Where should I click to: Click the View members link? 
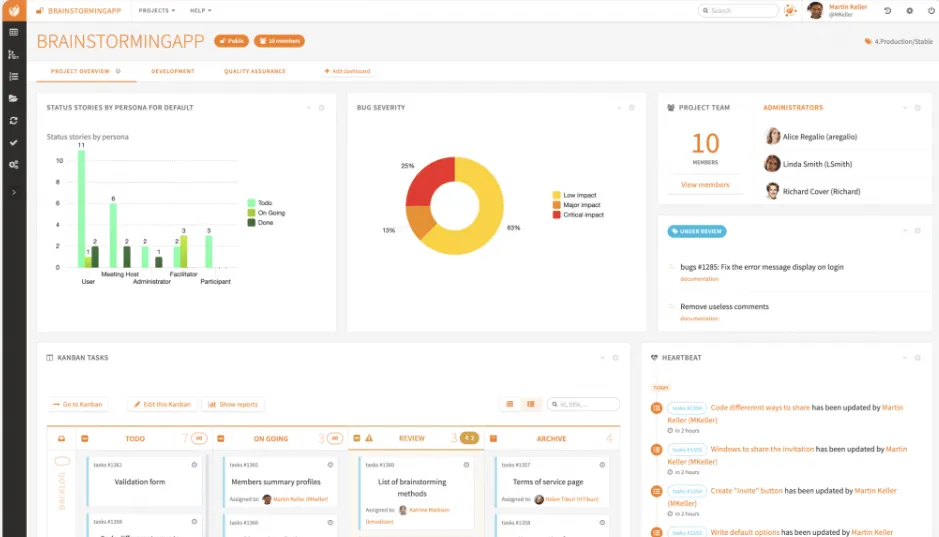point(705,185)
